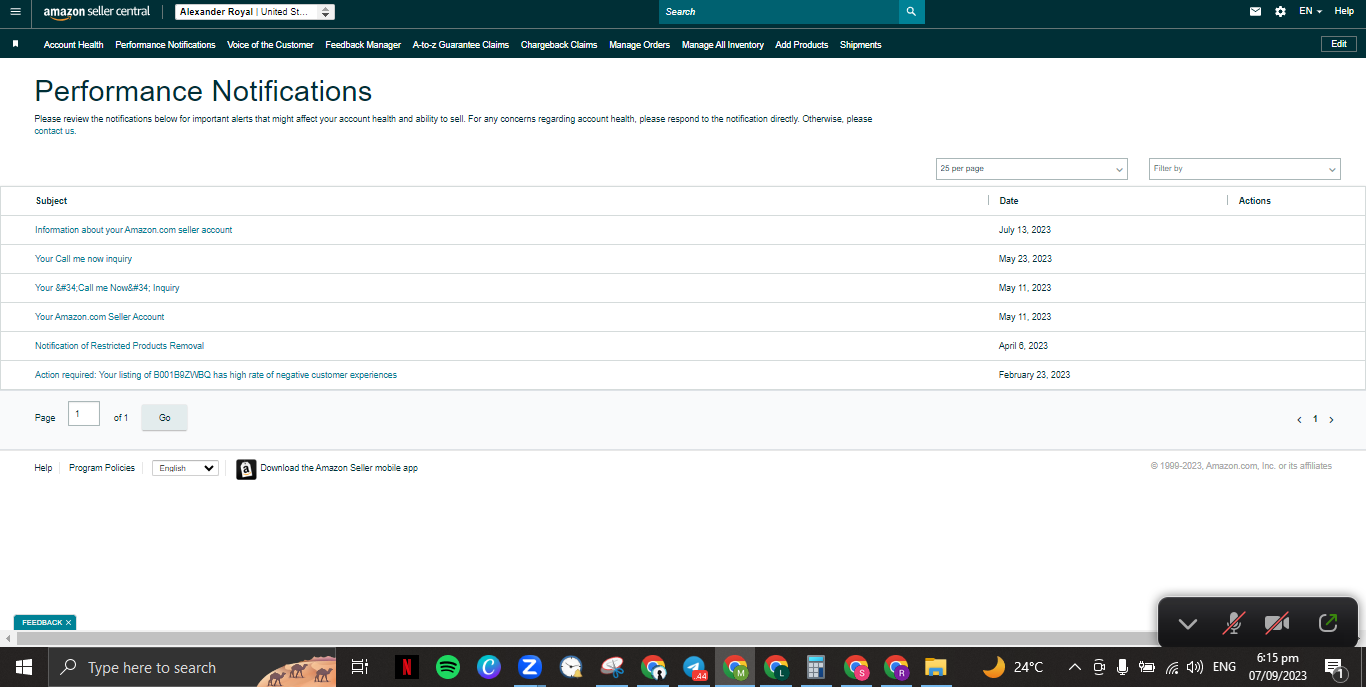This screenshot has width=1366, height=687.
Task: Open File Explorer from the taskbar
Action: [x=935, y=667]
